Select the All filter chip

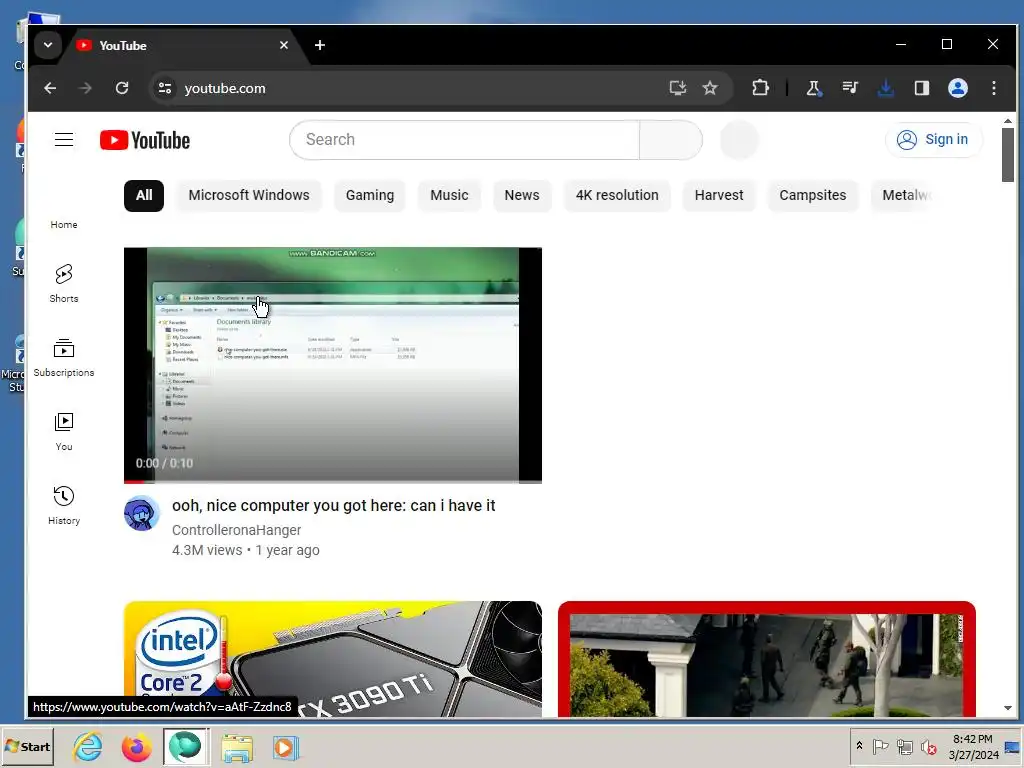click(x=144, y=195)
